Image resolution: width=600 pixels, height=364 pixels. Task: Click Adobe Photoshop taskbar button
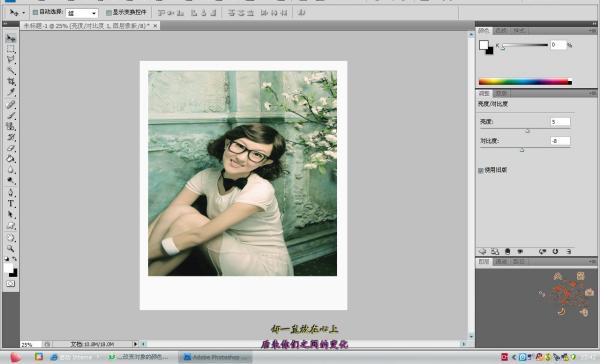(x=216, y=357)
